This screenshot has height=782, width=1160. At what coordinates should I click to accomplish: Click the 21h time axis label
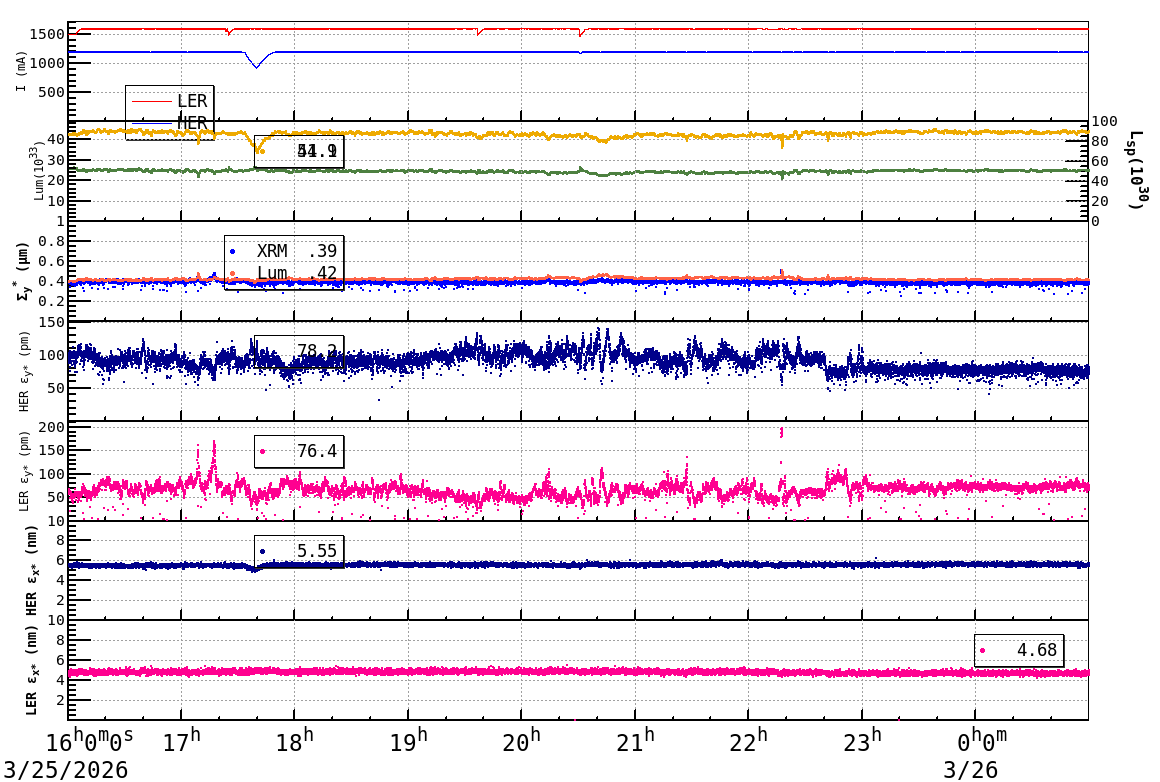click(635, 741)
